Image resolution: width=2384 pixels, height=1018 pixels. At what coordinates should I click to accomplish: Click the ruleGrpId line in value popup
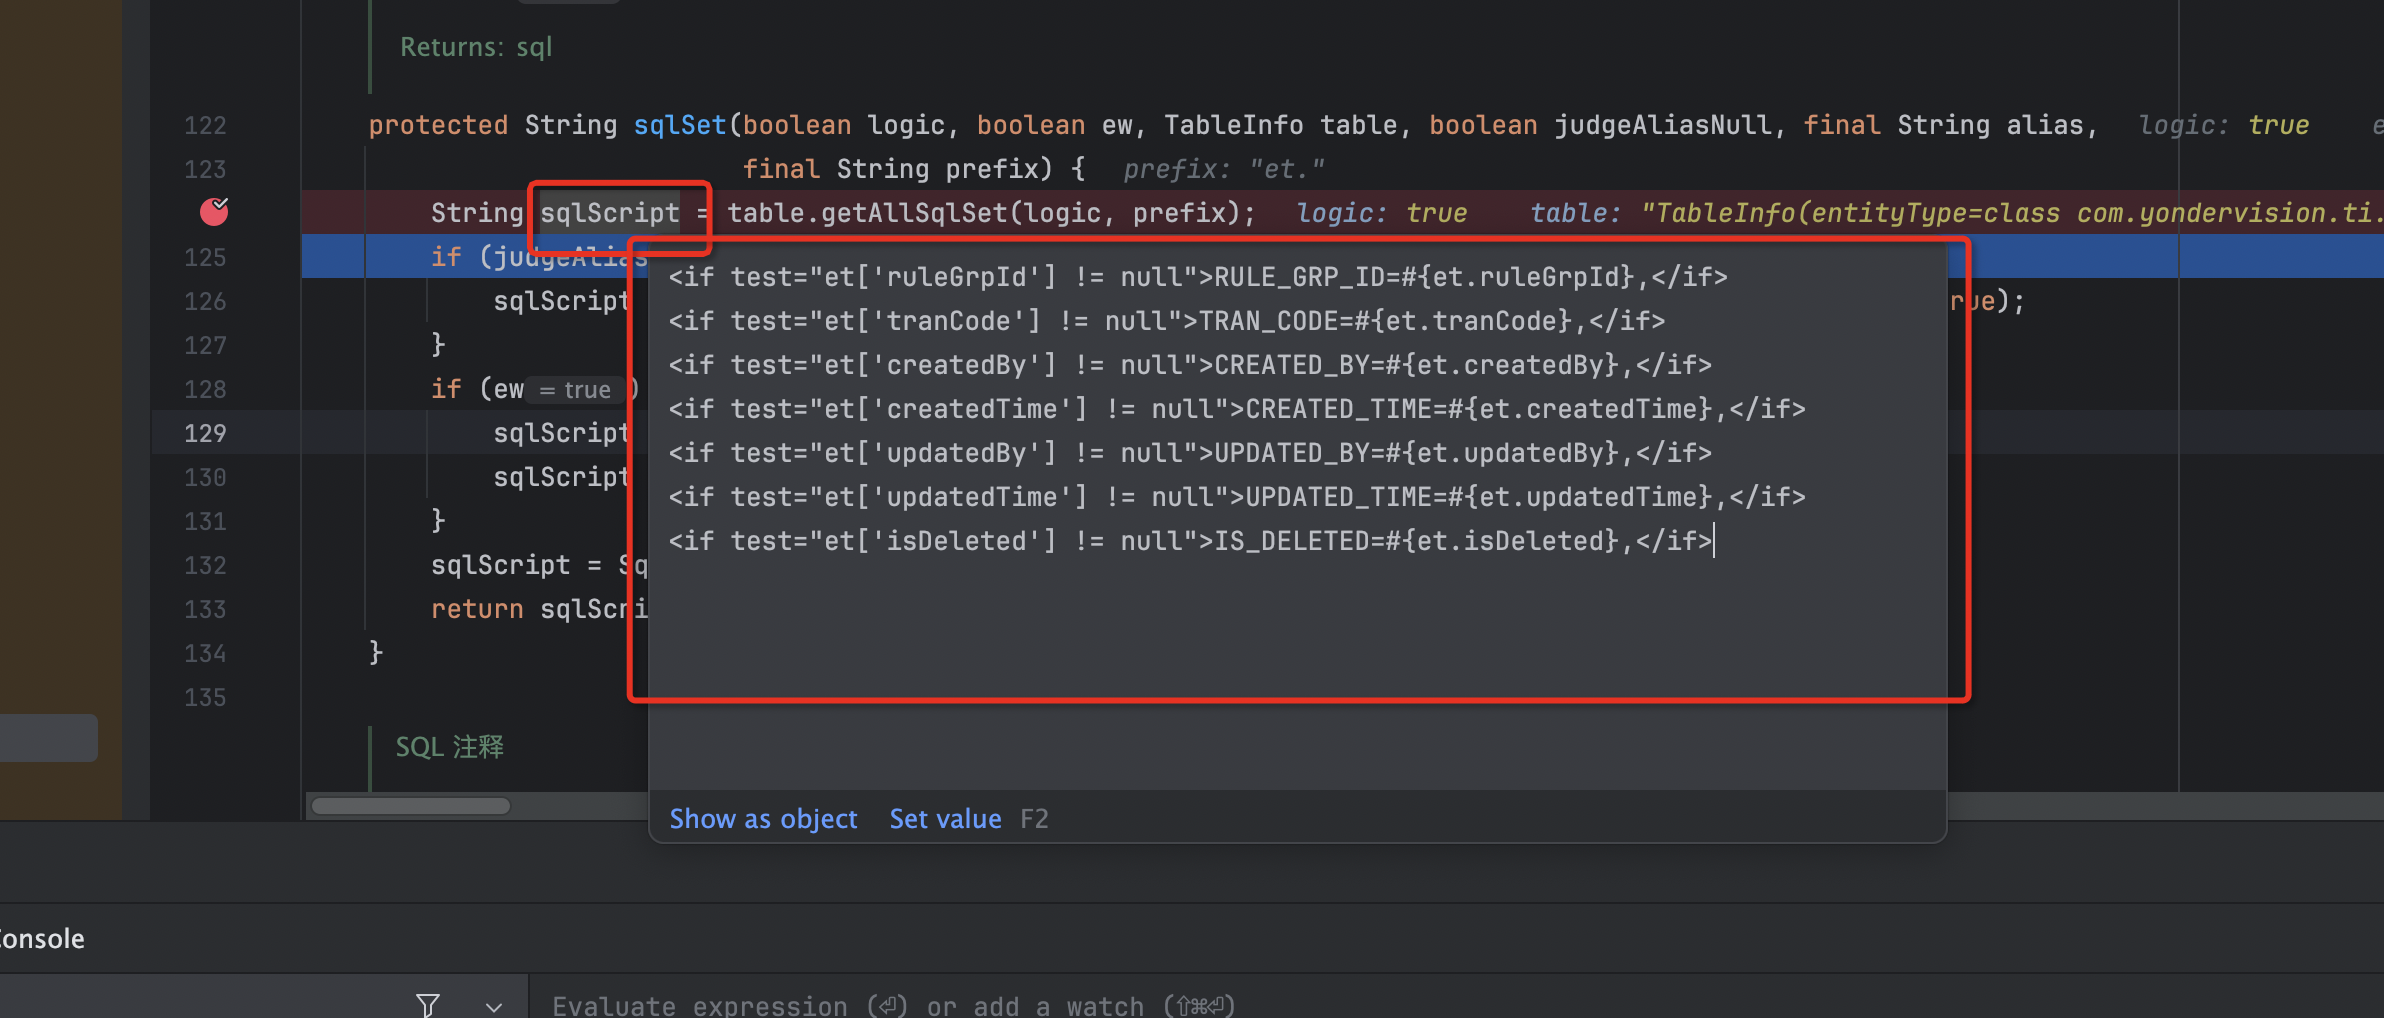tap(1197, 277)
